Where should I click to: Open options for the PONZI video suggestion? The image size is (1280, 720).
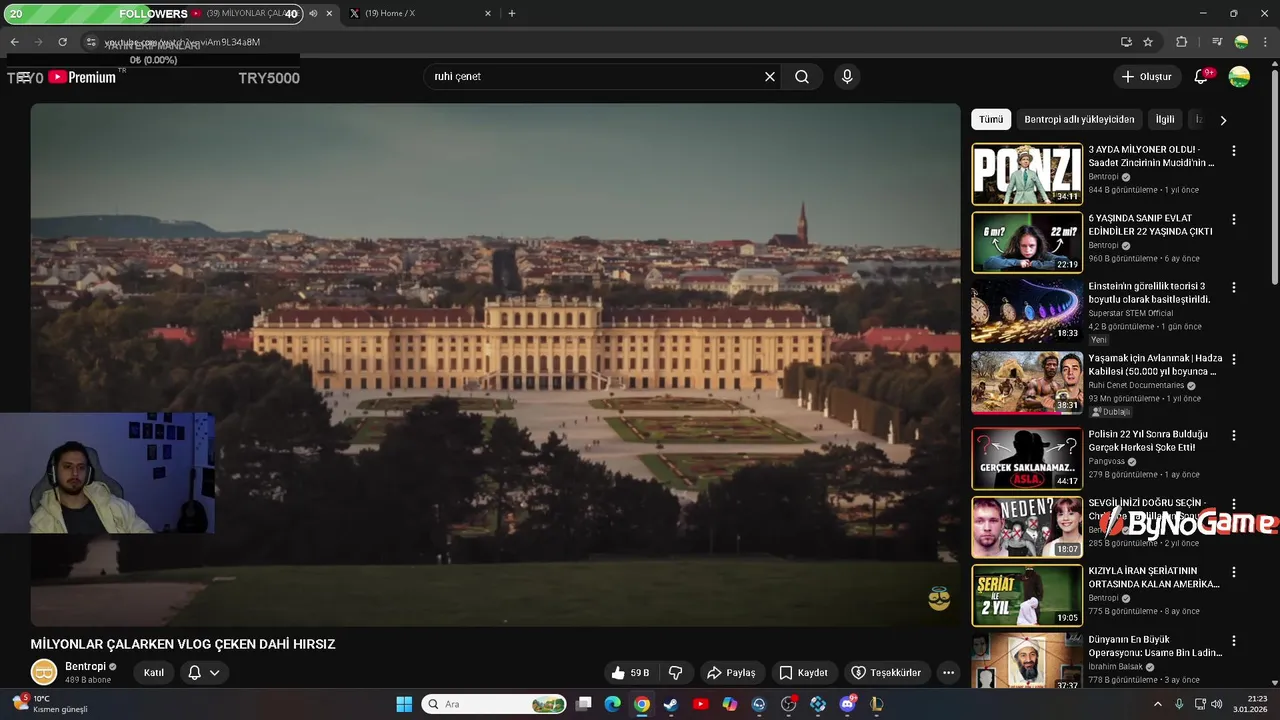click(1233, 151)
